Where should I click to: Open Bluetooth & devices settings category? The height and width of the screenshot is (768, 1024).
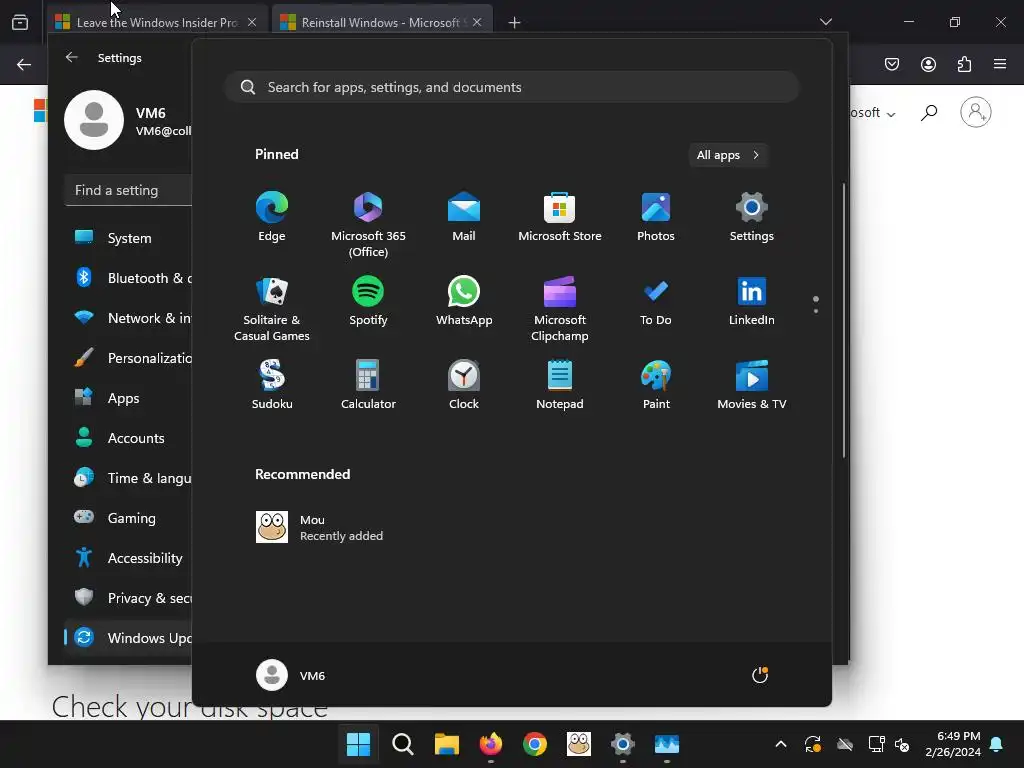click(x=128, y=278)
